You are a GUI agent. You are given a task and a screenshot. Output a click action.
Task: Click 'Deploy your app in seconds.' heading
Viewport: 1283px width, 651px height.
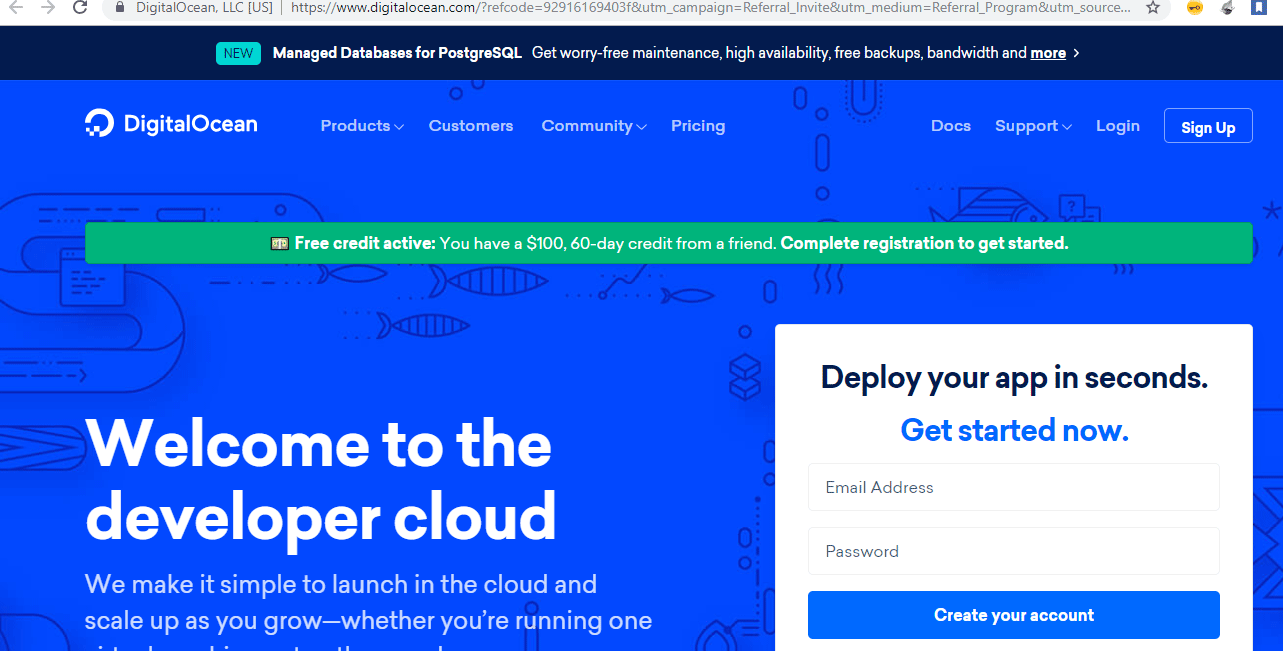point(1014,378)
